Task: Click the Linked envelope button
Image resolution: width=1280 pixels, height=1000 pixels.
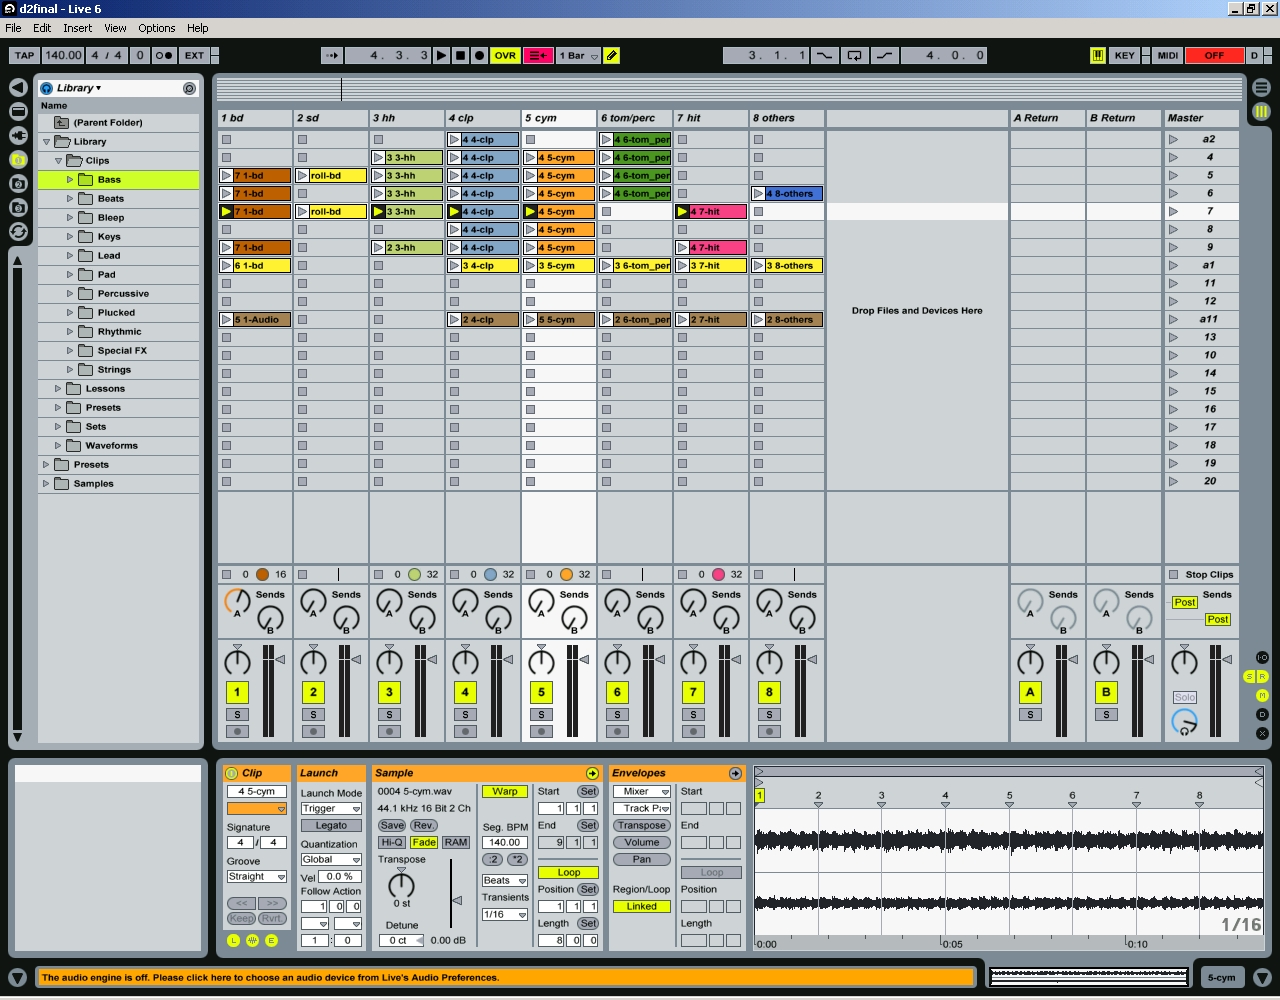Action: (x=642, y=906)
